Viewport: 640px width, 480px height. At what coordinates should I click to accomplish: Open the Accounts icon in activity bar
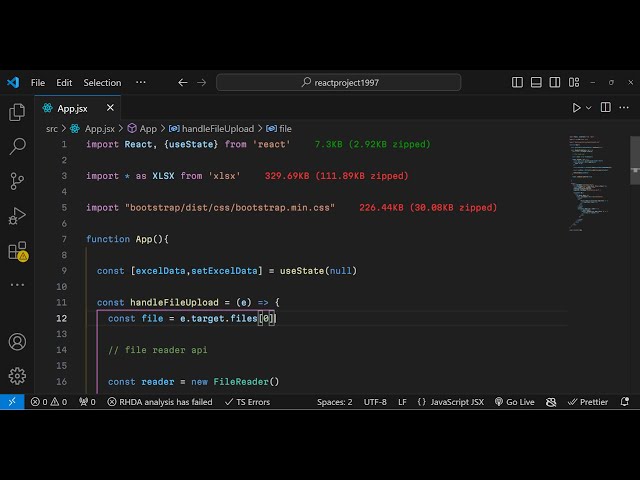(17, 342)
